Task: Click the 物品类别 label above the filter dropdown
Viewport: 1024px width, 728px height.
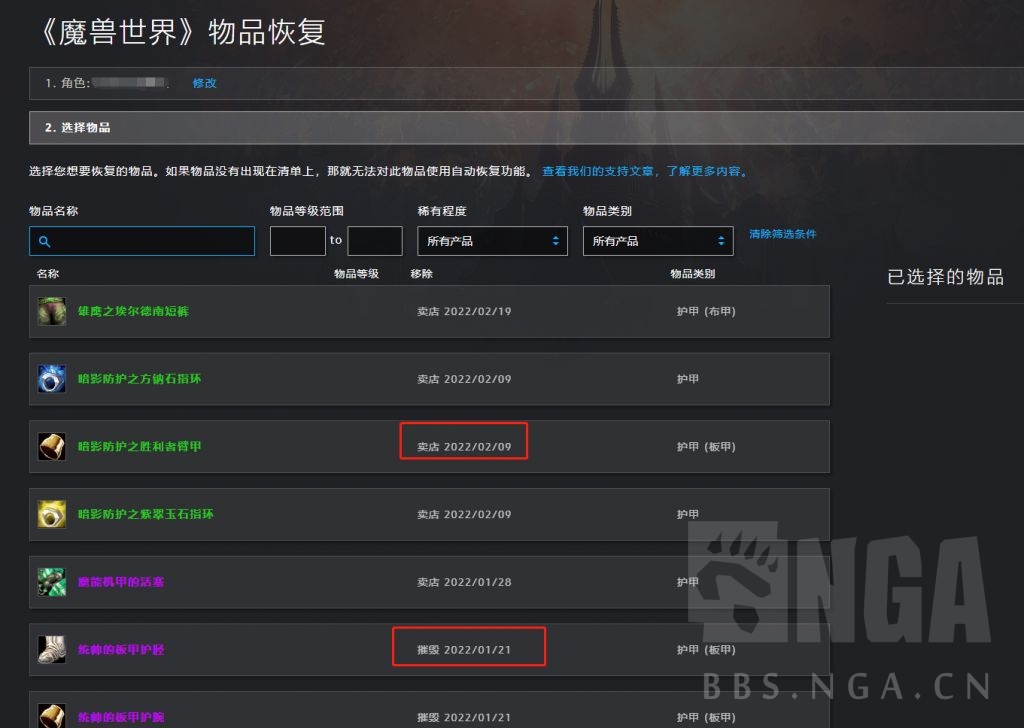Action: coord(607,211)
